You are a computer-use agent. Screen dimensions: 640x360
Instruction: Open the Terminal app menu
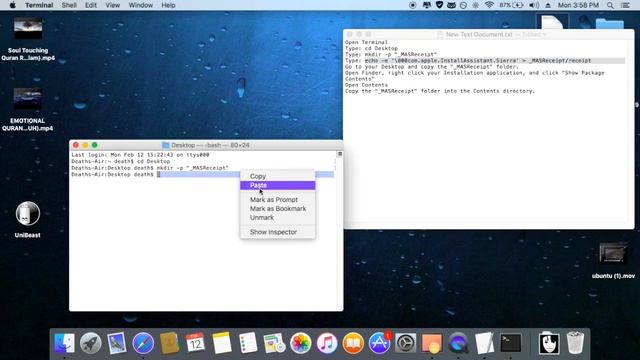(x=39, y=5)
